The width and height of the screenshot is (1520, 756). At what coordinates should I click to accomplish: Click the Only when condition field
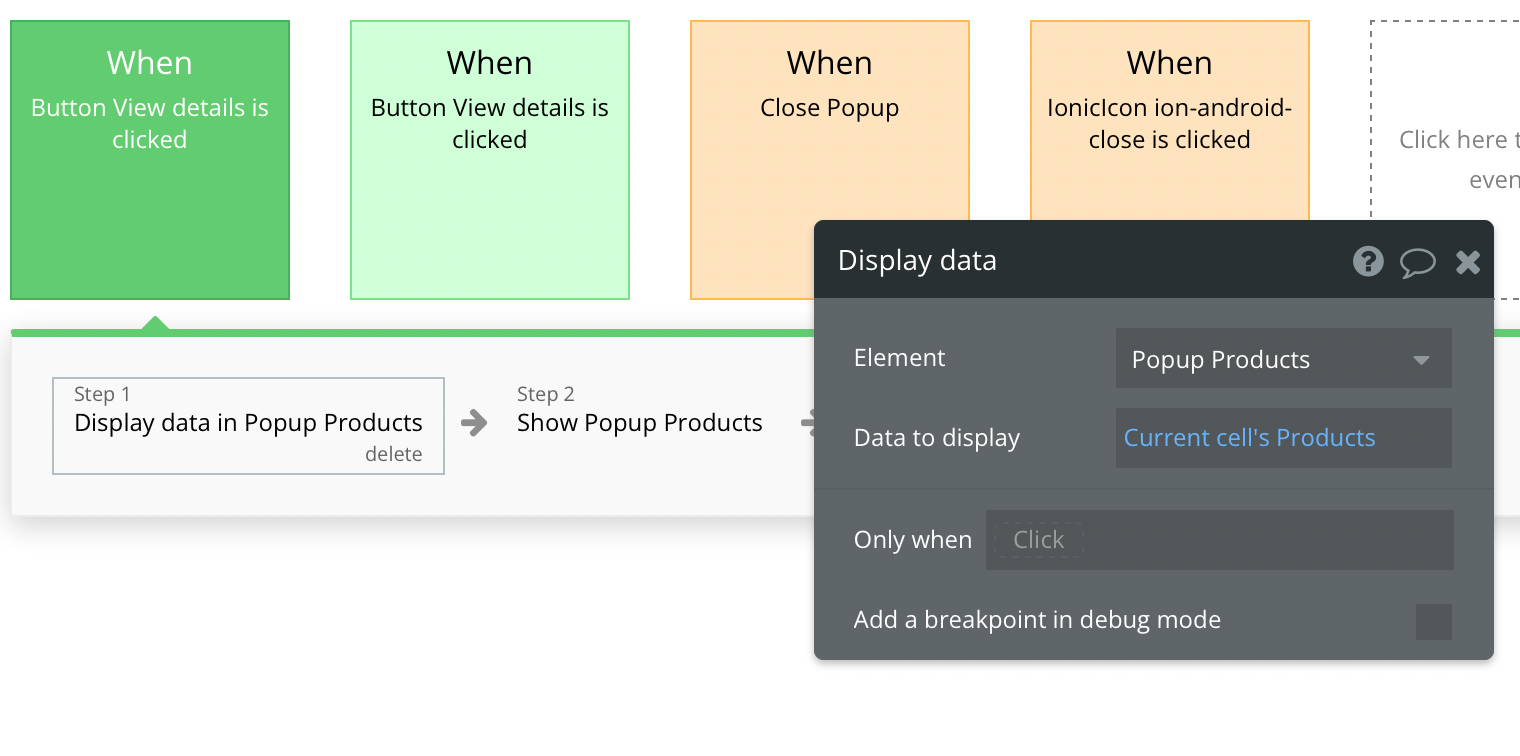(x=1219, y=540)
